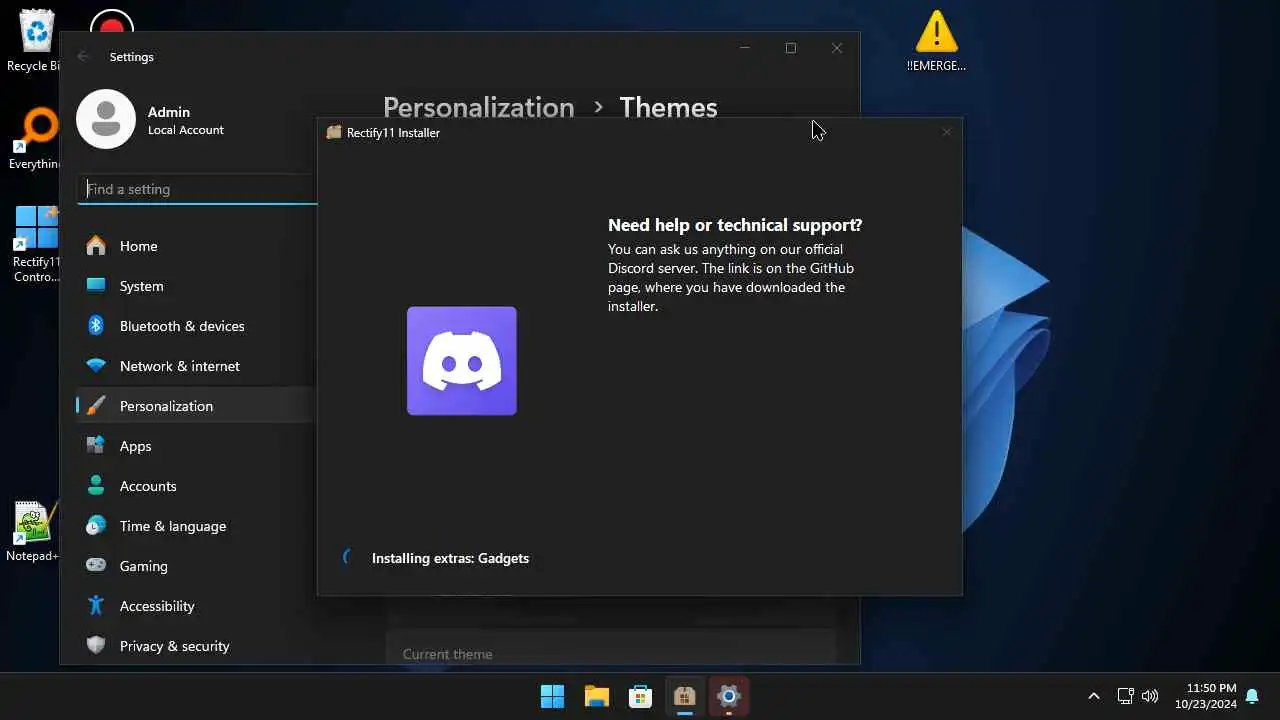Image resolution: width=1280 pixels, height=720 pixels.
Task: Click the 'Need help or technical support?' heading
Action: tap(735, 225)
